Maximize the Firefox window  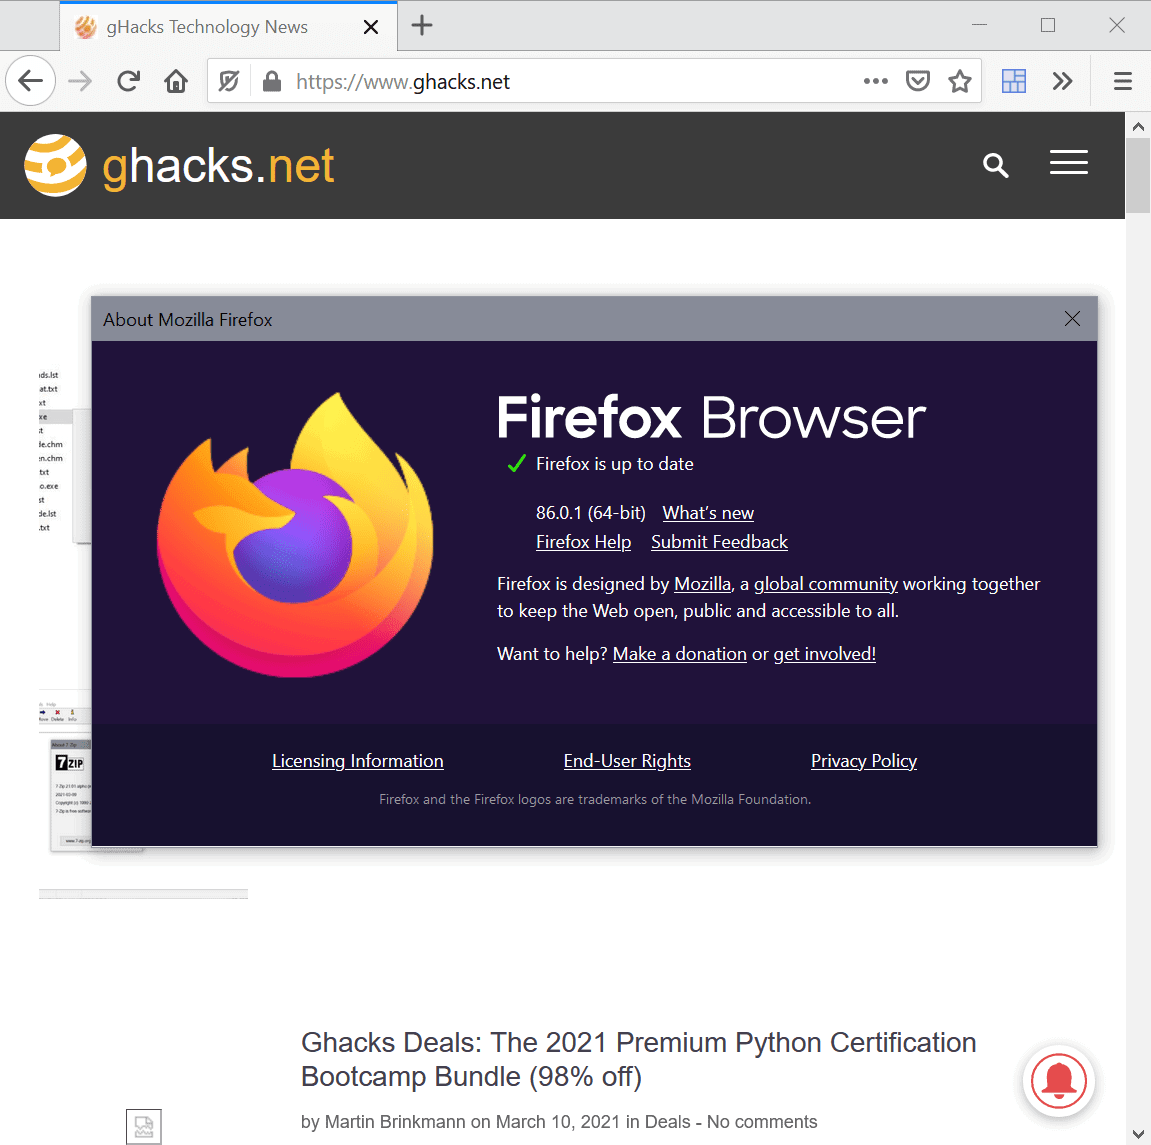coord(1048,25)
